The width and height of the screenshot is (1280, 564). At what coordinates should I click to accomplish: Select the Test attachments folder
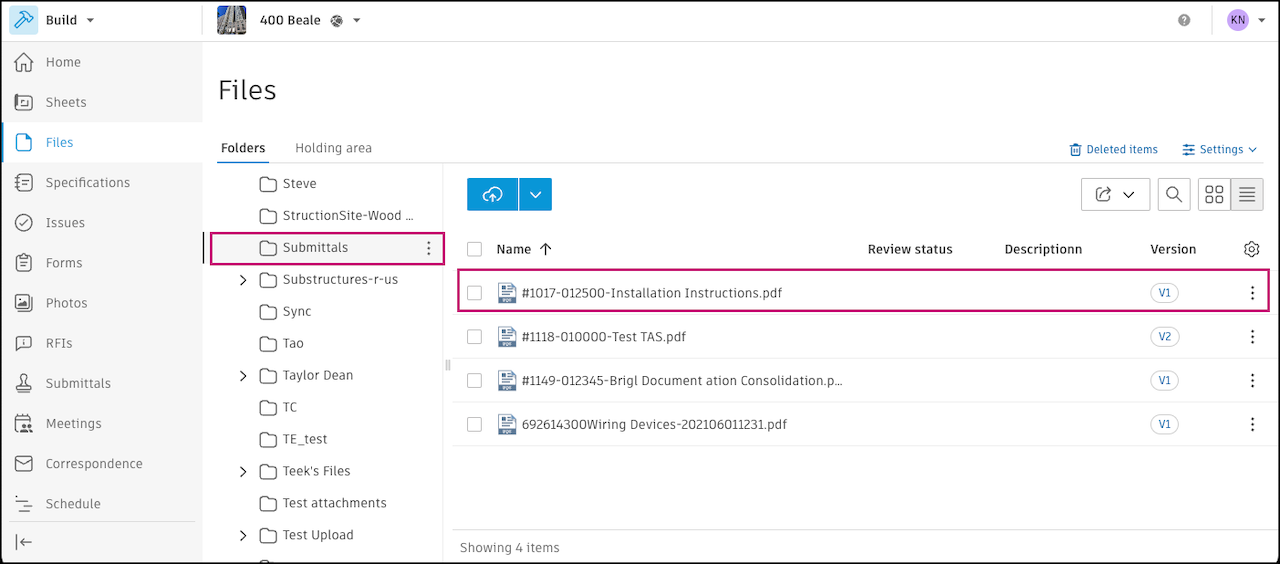[334, 503]
